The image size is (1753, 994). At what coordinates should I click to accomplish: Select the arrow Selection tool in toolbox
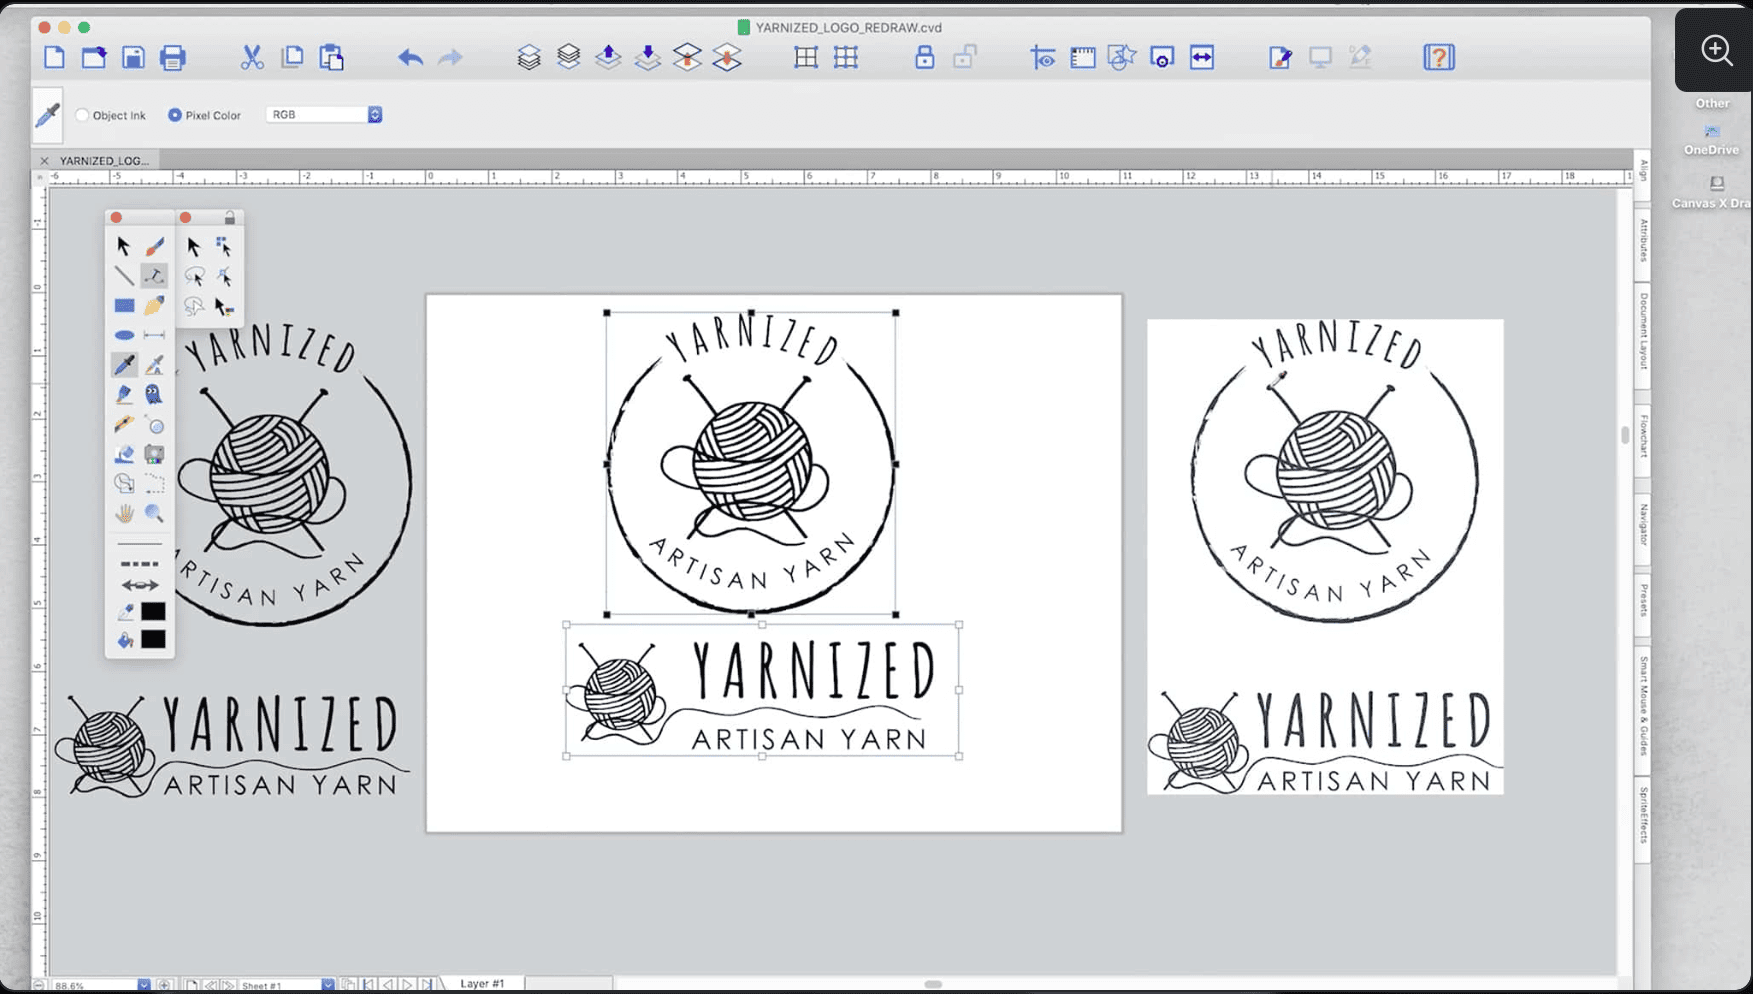click(124, 246)
